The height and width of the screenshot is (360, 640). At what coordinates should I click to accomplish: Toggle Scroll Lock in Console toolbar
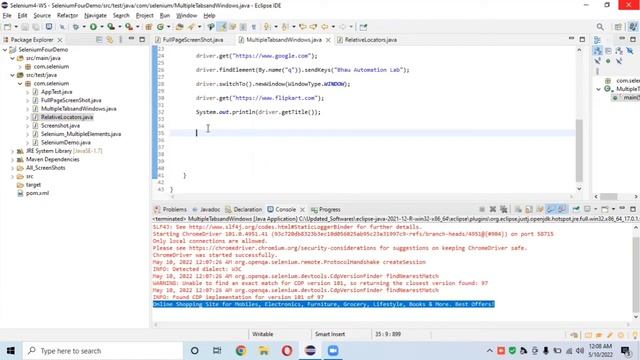point(529,209)
